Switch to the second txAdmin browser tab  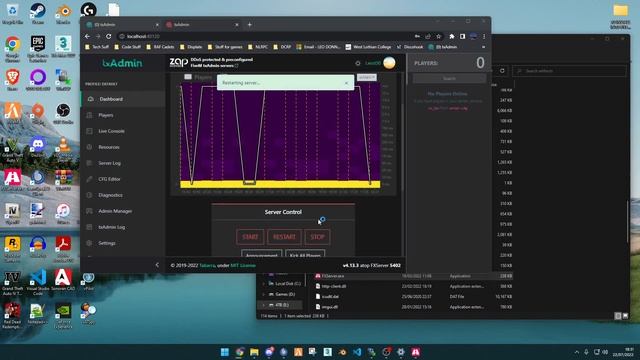202,24
